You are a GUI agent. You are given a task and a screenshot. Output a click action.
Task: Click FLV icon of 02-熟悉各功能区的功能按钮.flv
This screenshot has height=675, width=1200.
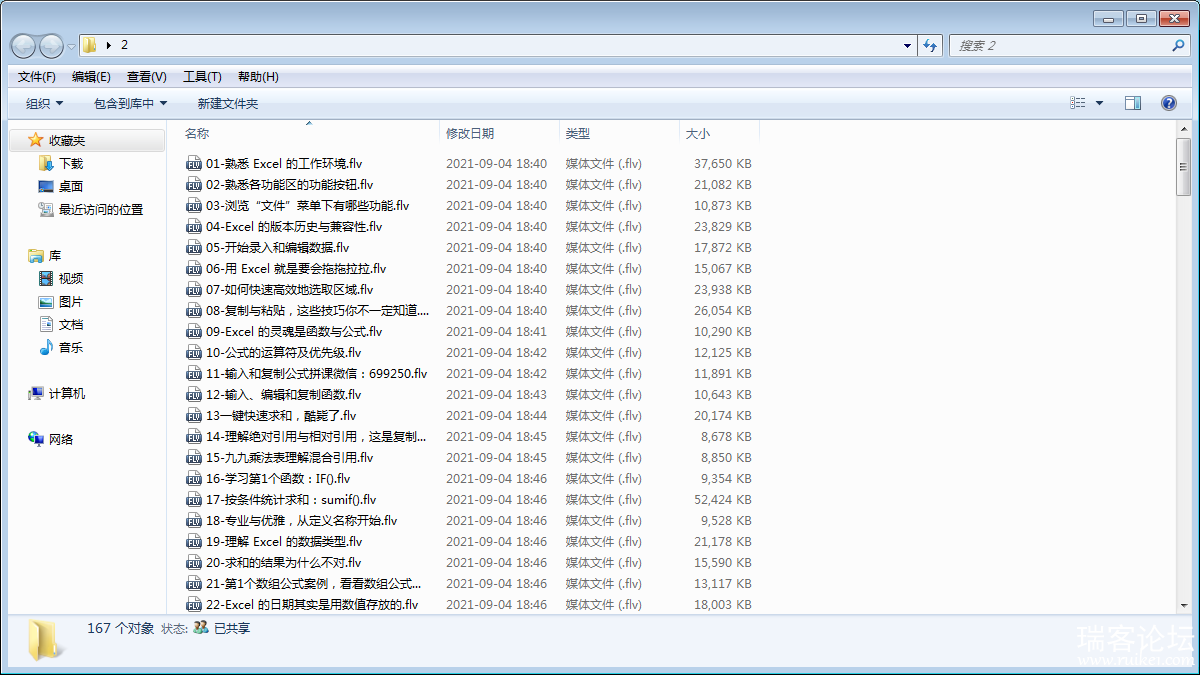(x=194, y=185)
